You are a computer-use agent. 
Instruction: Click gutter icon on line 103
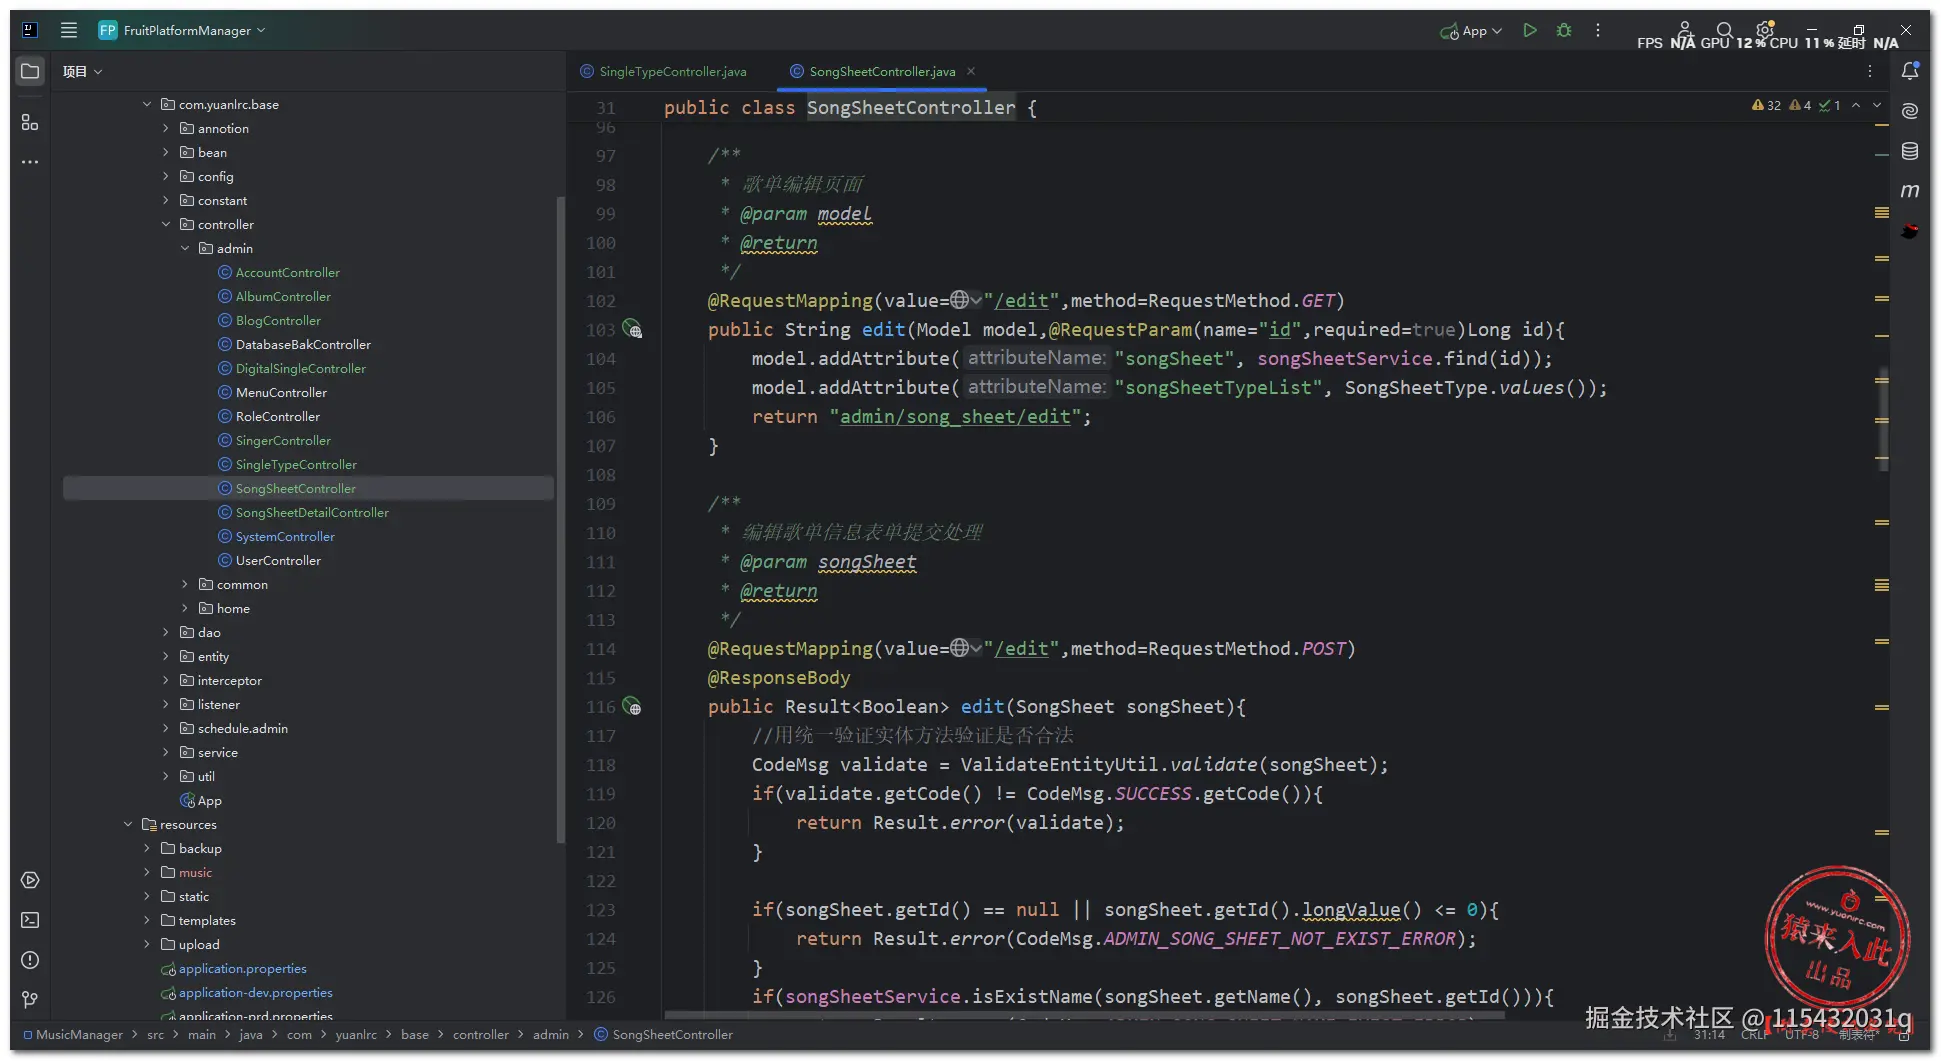[632, 329]
